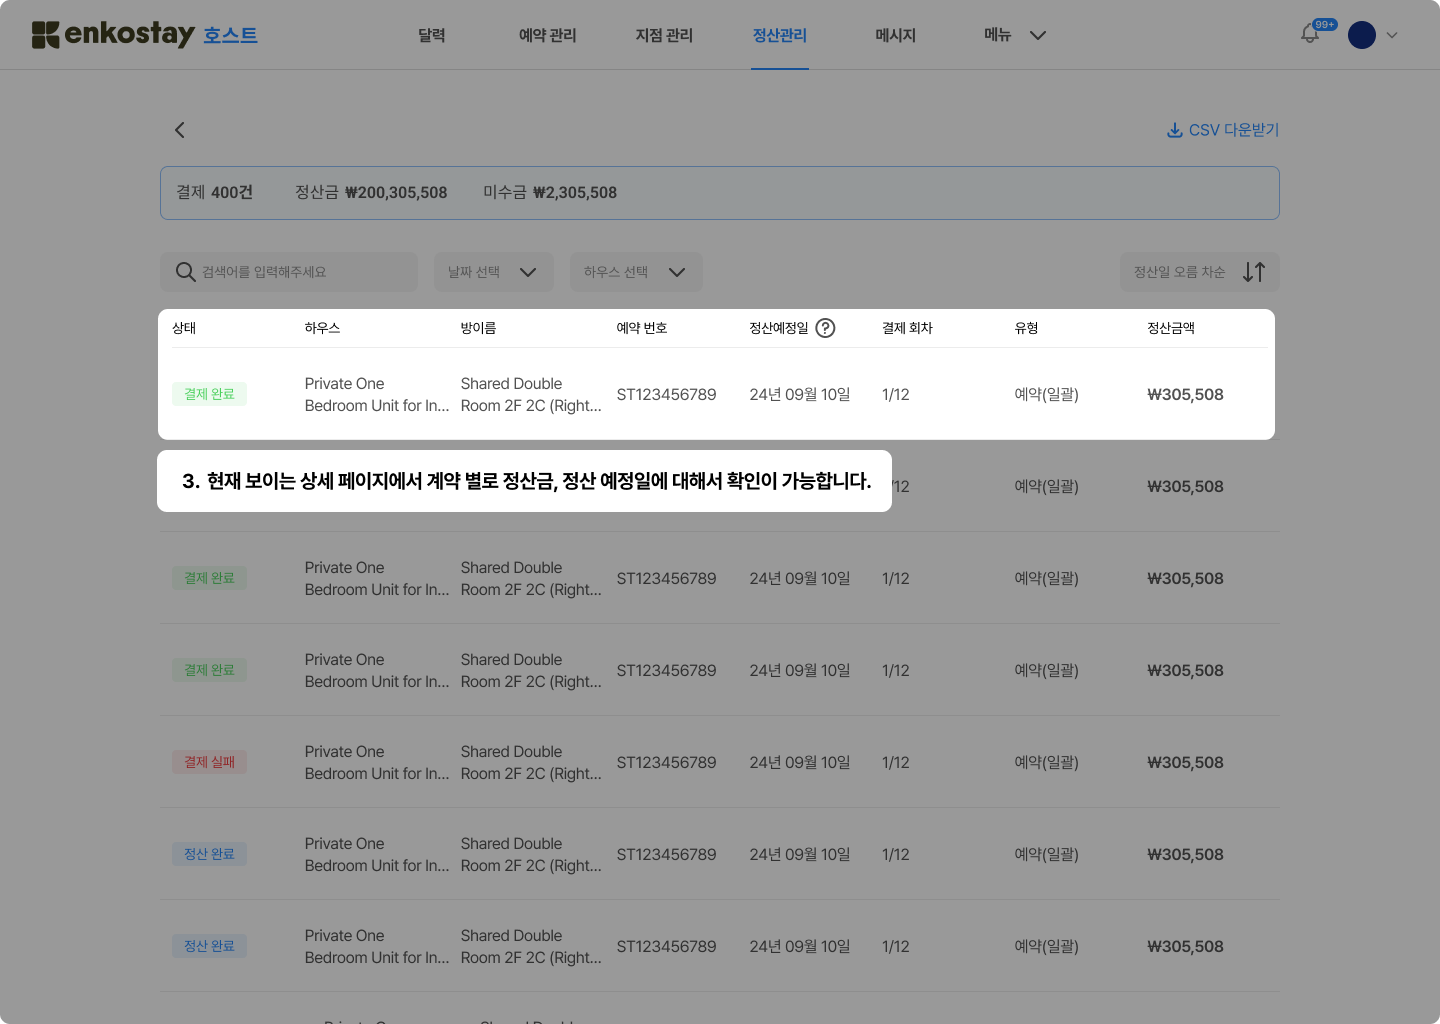Open the notification bell
1440x1024 pixels.
[1310, 35]
